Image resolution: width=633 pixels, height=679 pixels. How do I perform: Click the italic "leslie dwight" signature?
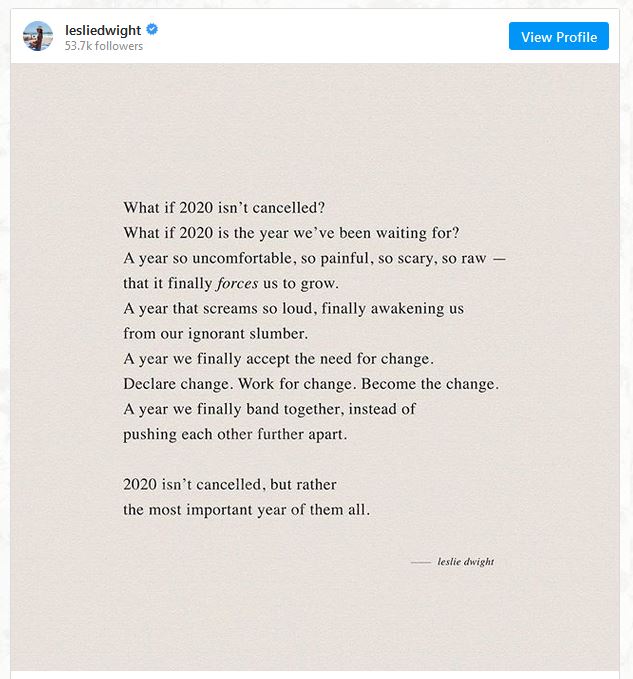pos(465,562)
